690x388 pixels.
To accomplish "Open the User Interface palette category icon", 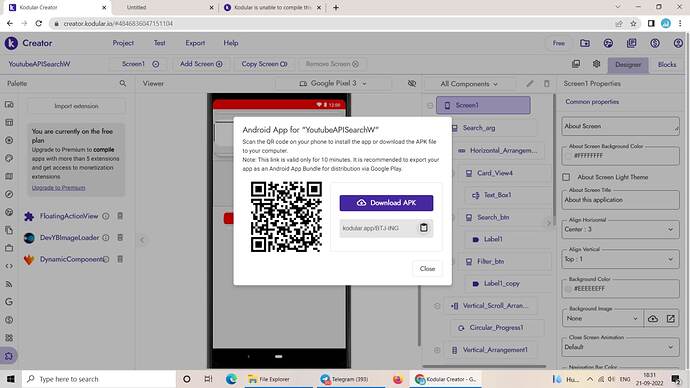I will point(9,104).
